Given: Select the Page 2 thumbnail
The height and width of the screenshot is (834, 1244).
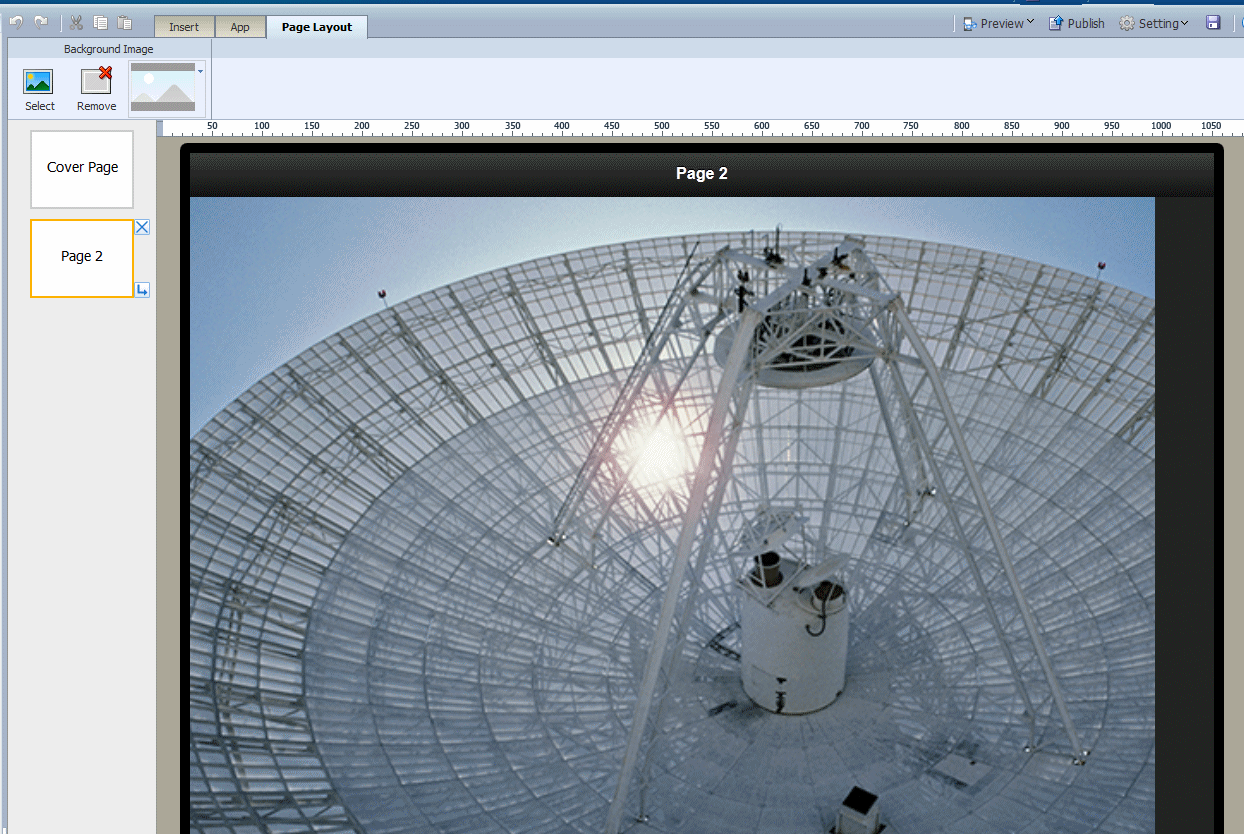Looking at the screenshot, I should (82, 258).
